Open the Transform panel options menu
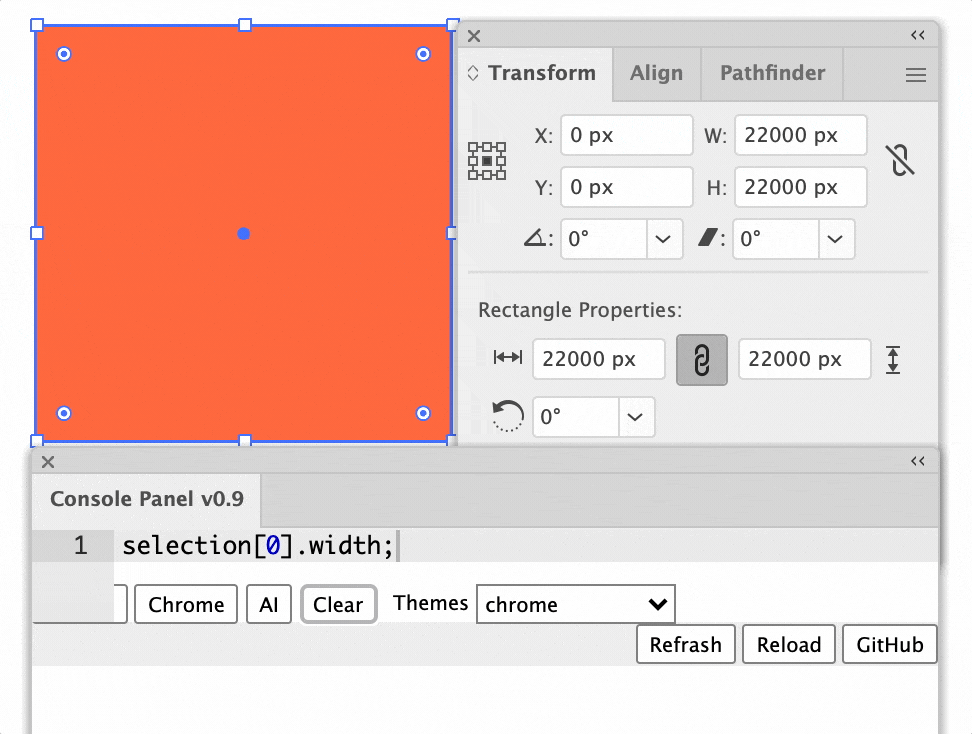 [x=916, y=75]
